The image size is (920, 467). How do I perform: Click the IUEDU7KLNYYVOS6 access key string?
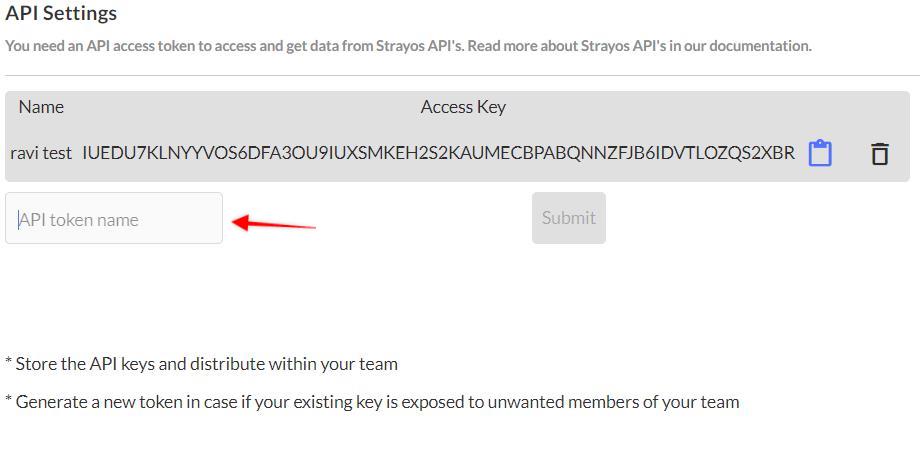(x=438, y=153)
